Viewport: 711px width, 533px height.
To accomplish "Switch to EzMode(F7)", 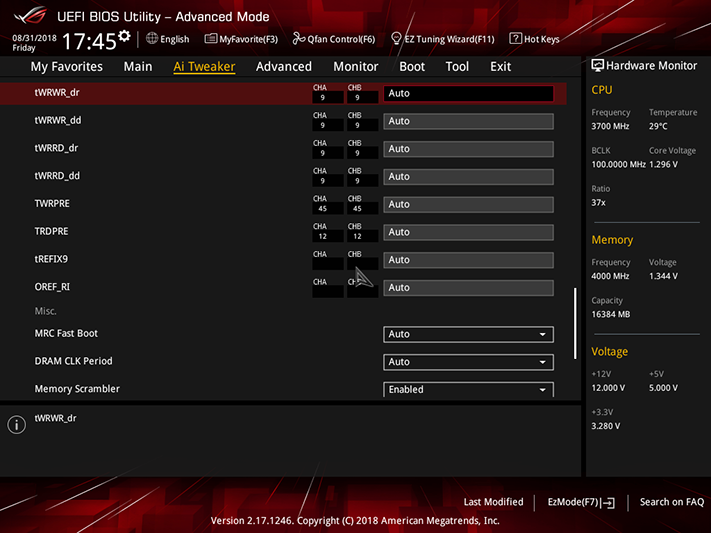I will tap(581, 502).
